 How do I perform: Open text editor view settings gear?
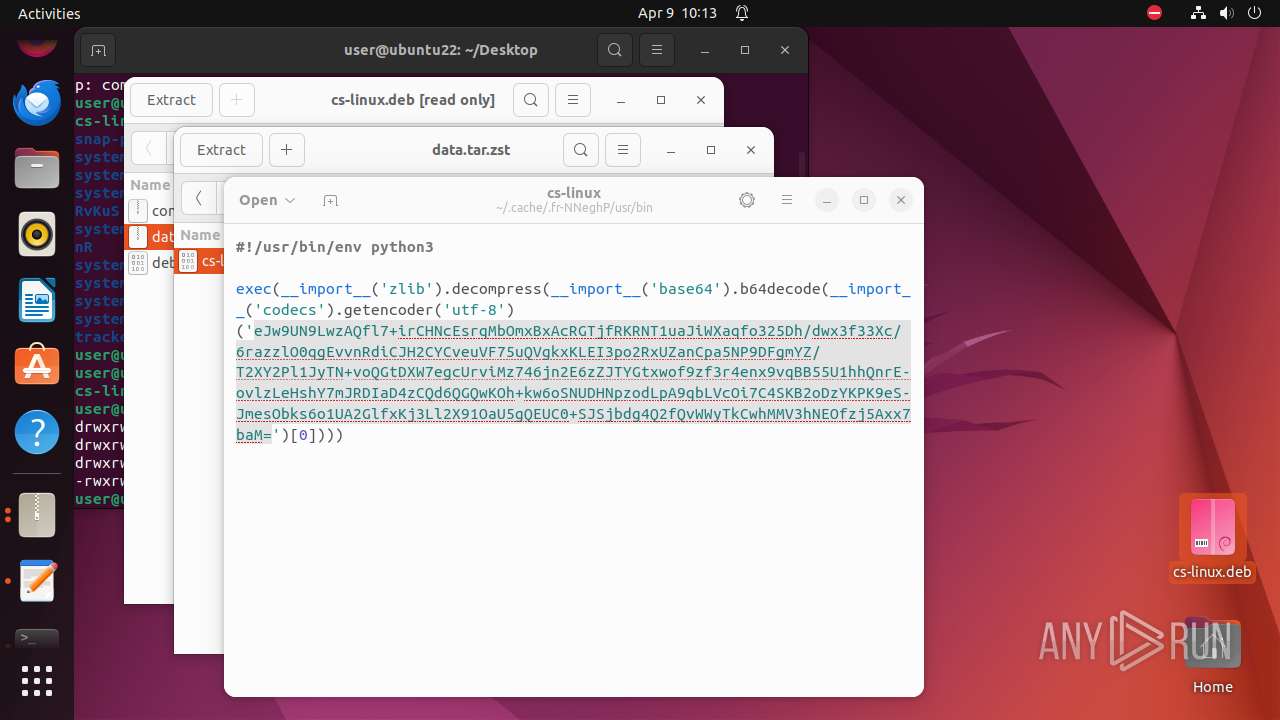(x=747, y=200)
